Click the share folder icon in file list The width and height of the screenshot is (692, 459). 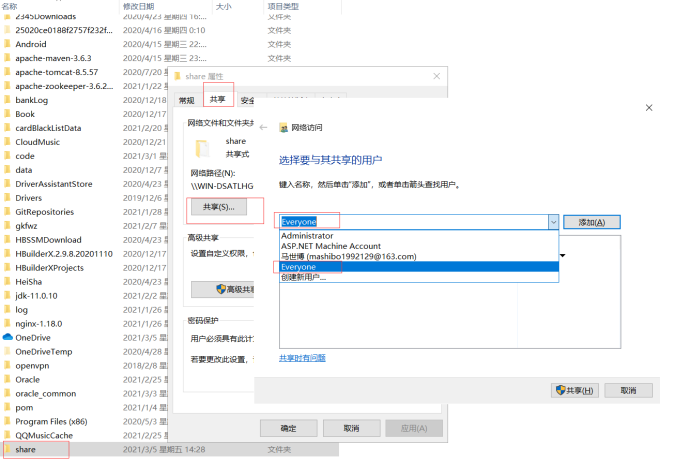tap(7, 449)
